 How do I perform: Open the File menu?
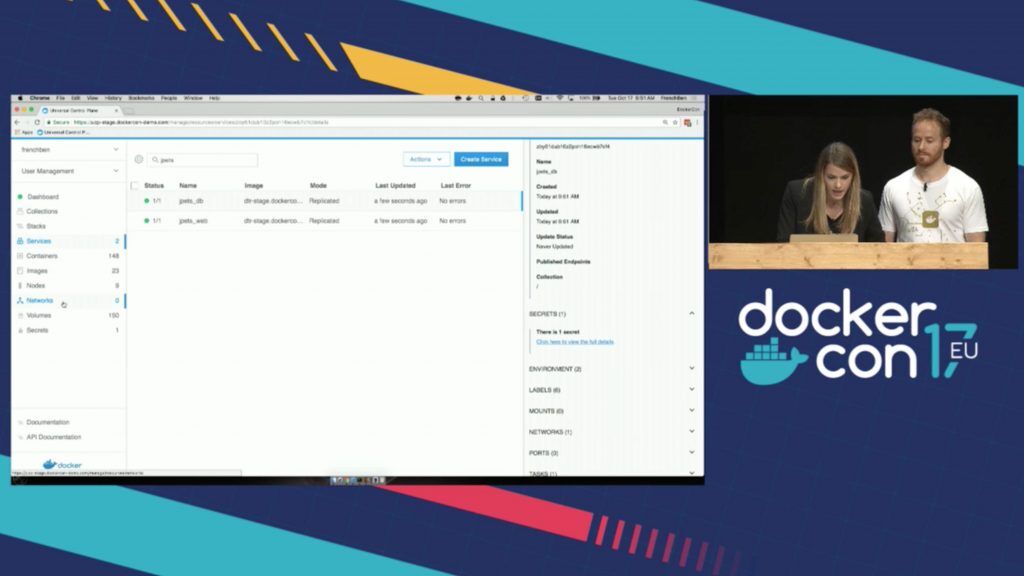(60, 98)
